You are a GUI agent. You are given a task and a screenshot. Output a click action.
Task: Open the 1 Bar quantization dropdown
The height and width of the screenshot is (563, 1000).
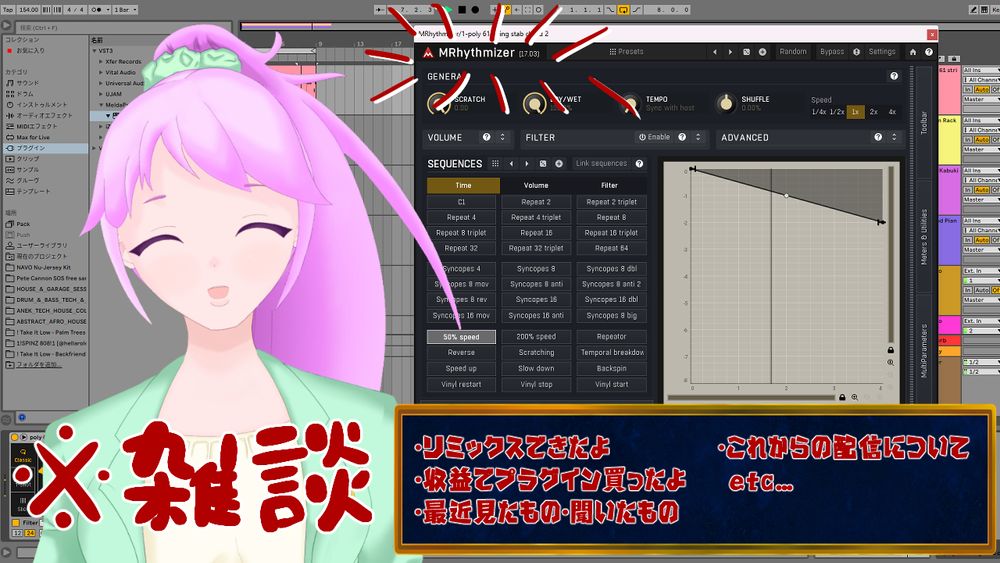[126, 10]
